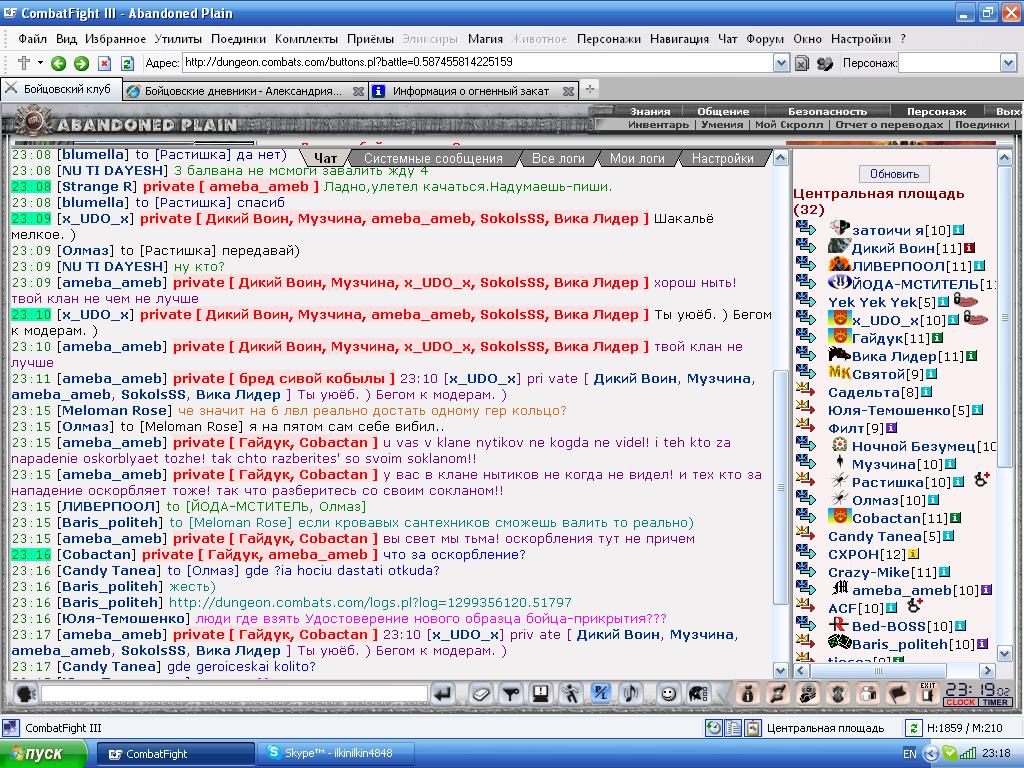Switch to Системные сообщения chat tab

(x=433, y=158)
